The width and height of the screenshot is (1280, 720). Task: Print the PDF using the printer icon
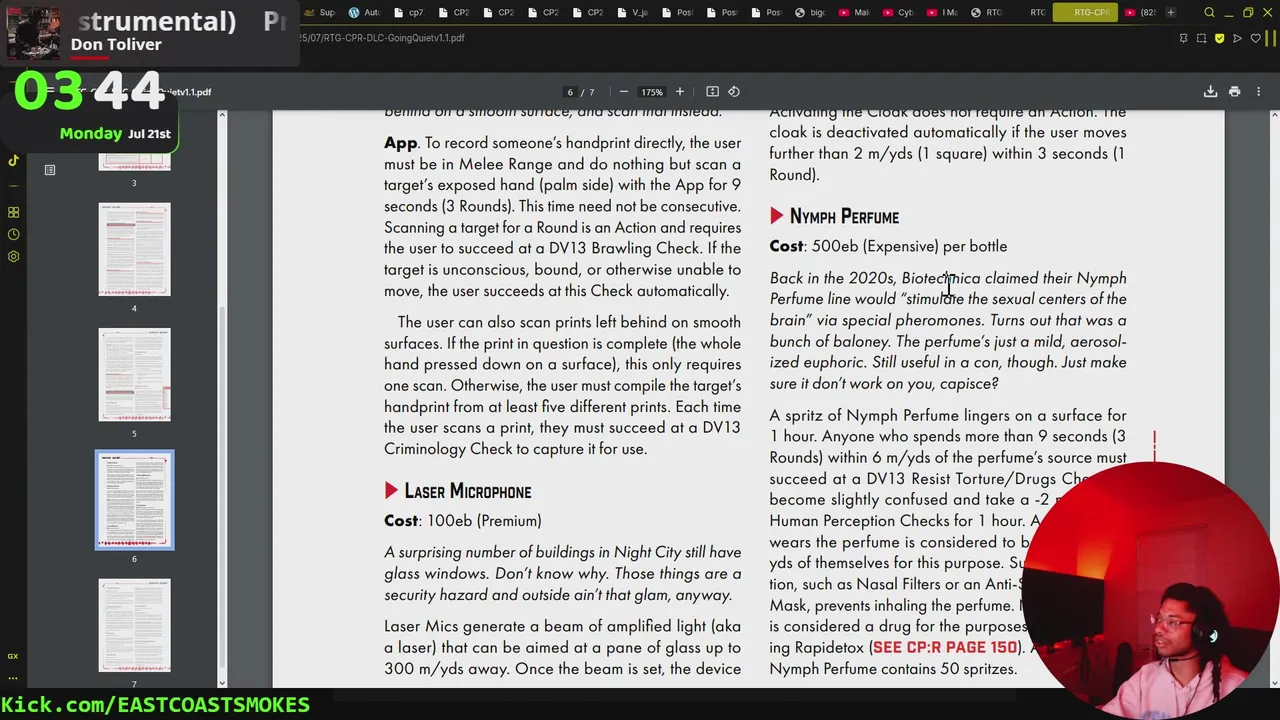[x=1234, y=91]
